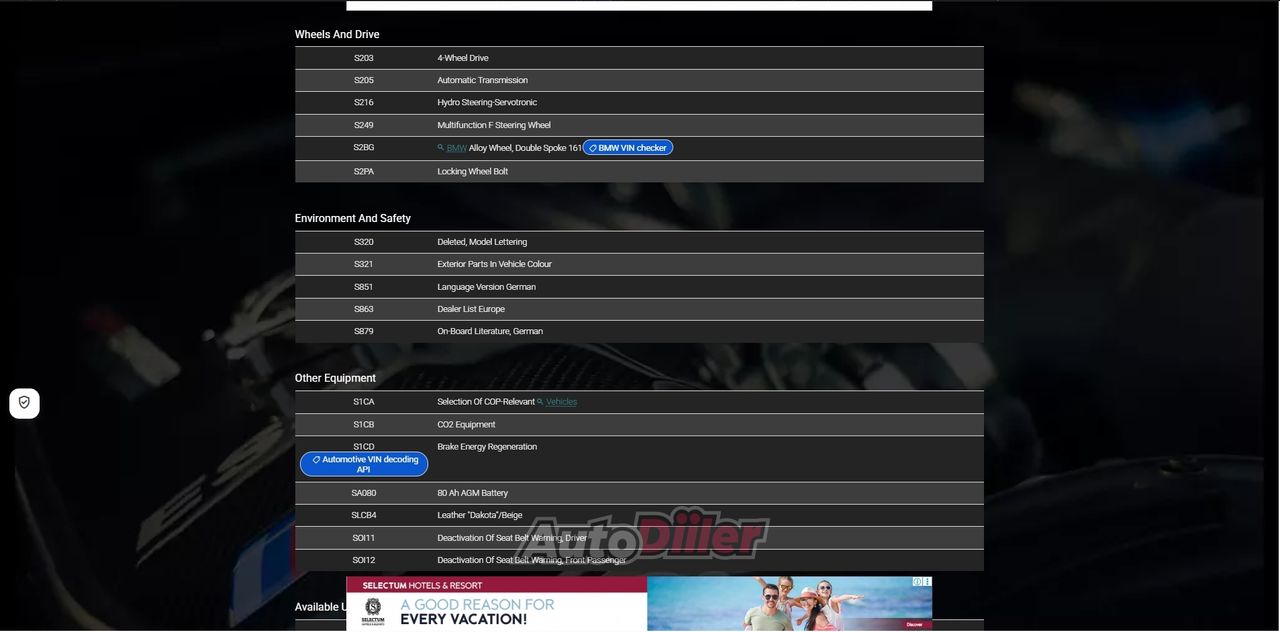Click the Automatic Transmission description

click(x=482, y=80)
